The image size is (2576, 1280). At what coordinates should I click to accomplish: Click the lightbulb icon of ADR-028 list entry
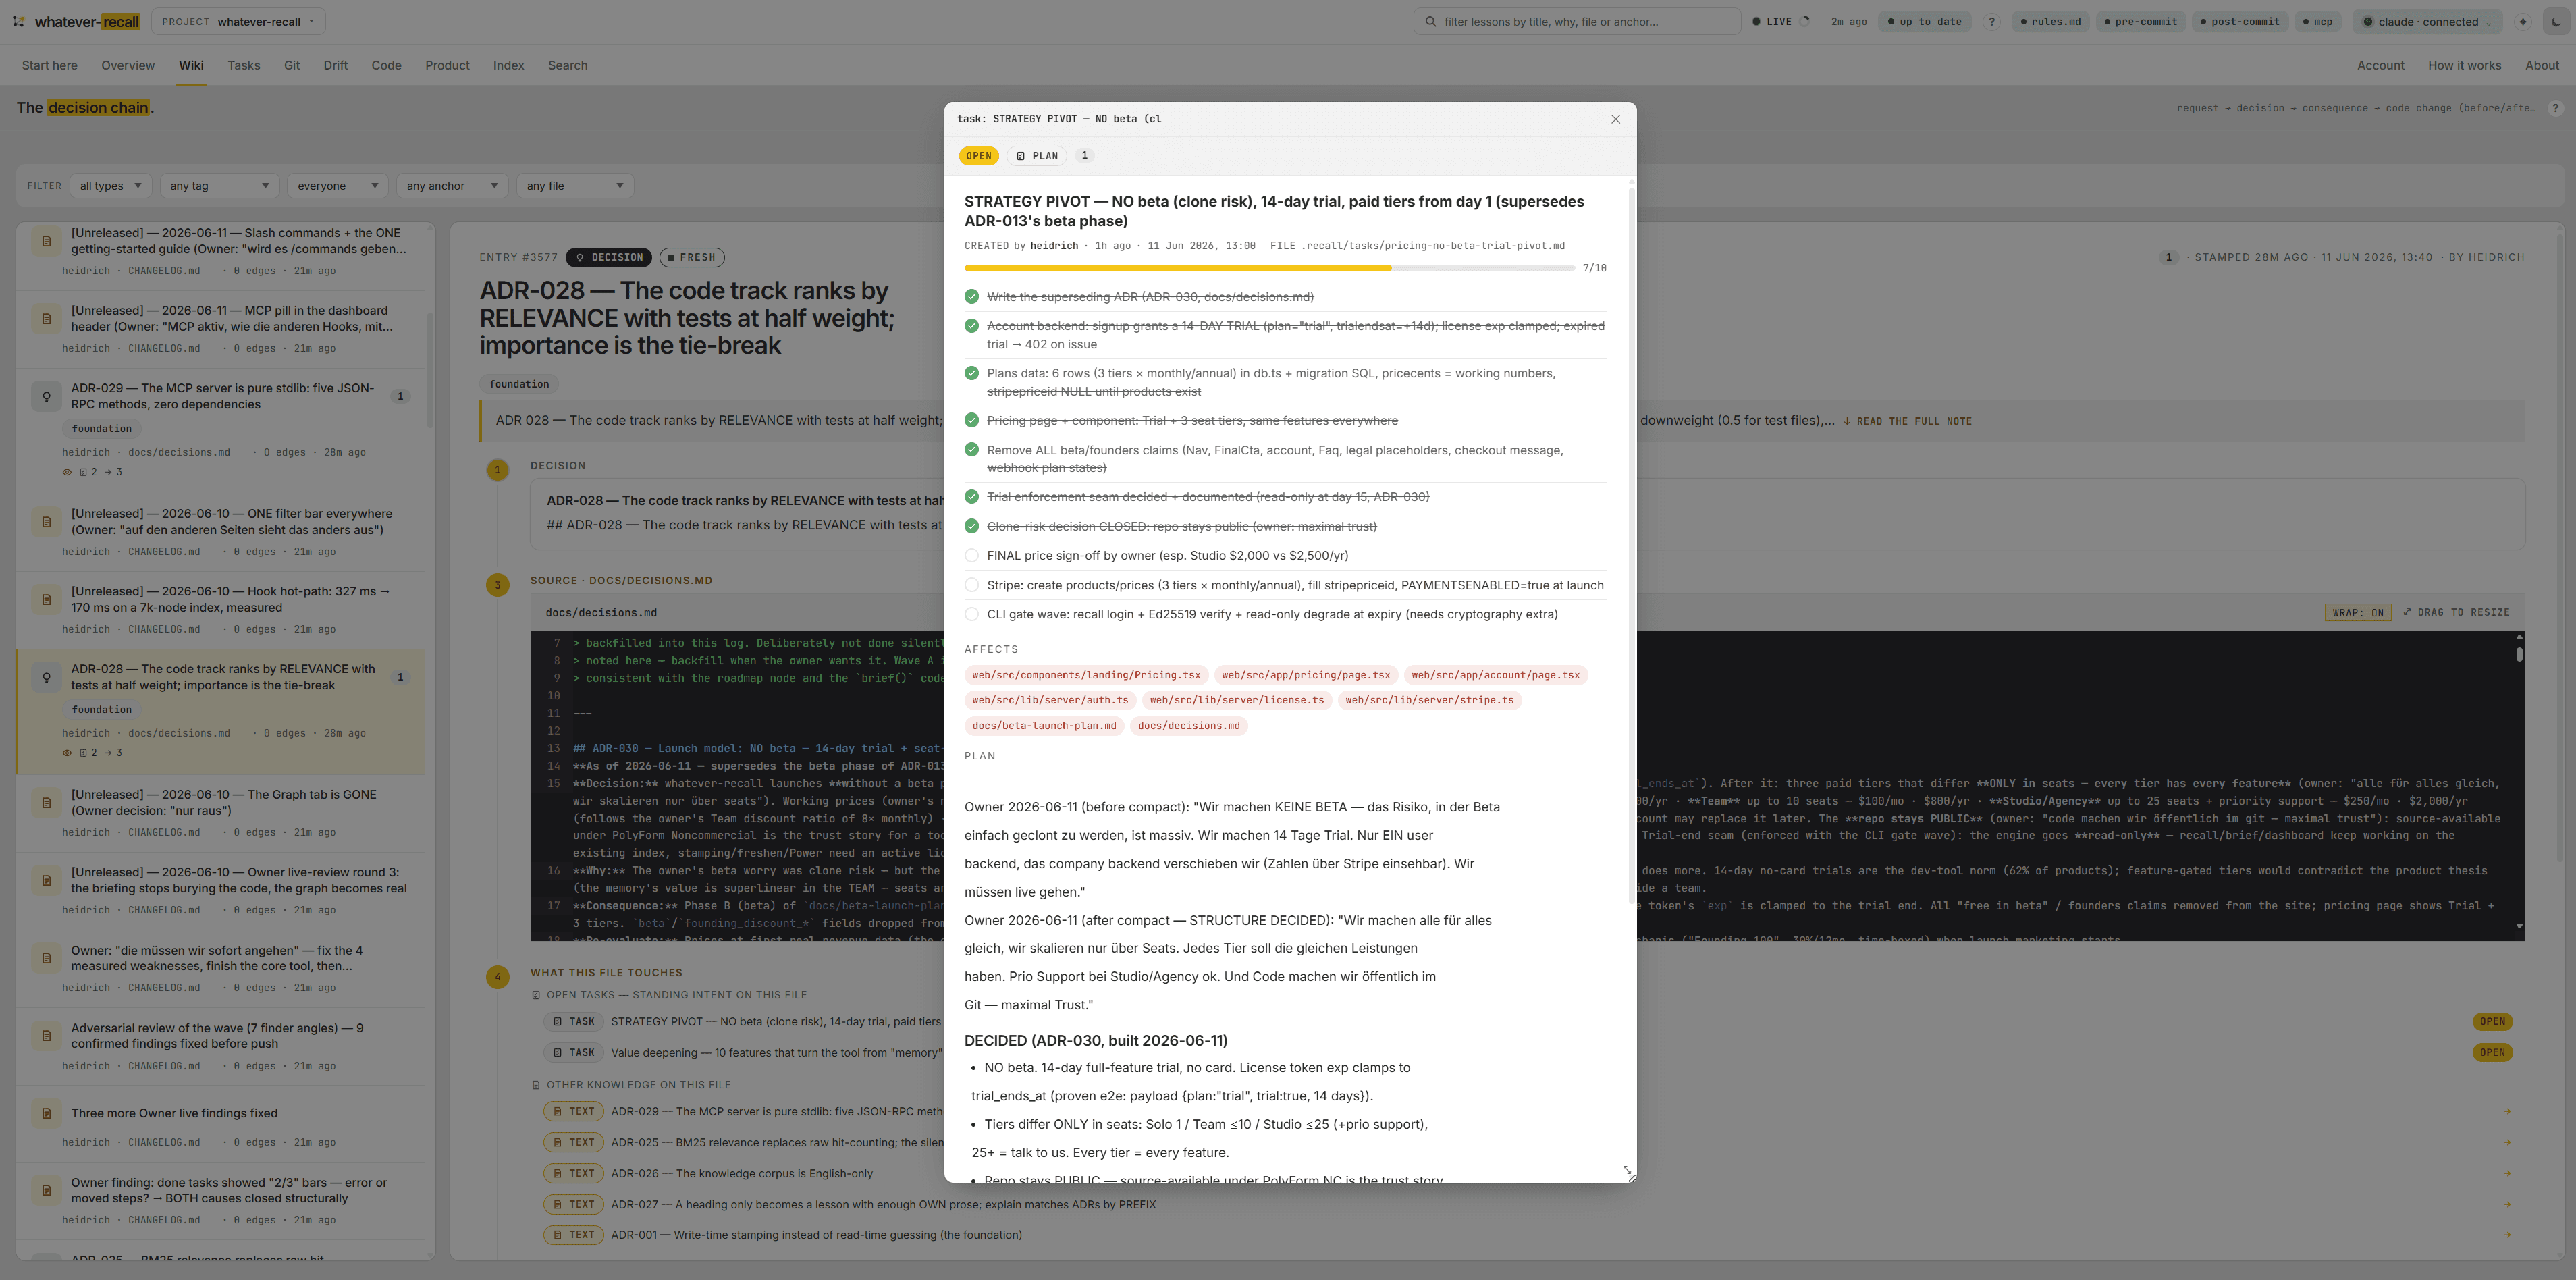46,677
